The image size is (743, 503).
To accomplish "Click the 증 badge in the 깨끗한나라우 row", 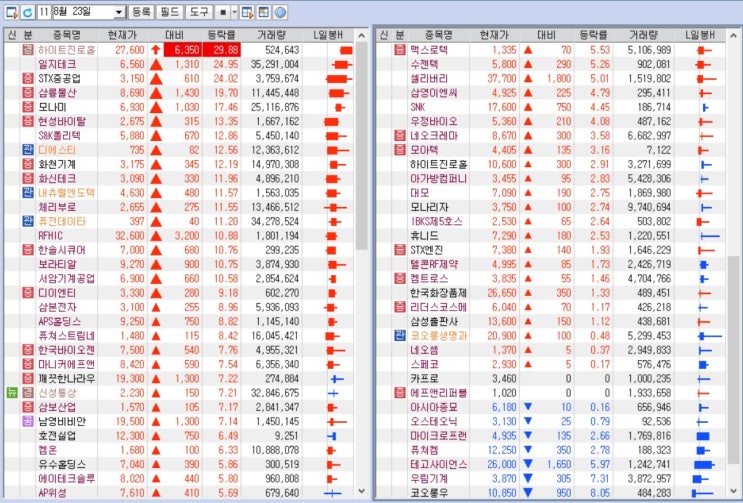I will point(28,378).
